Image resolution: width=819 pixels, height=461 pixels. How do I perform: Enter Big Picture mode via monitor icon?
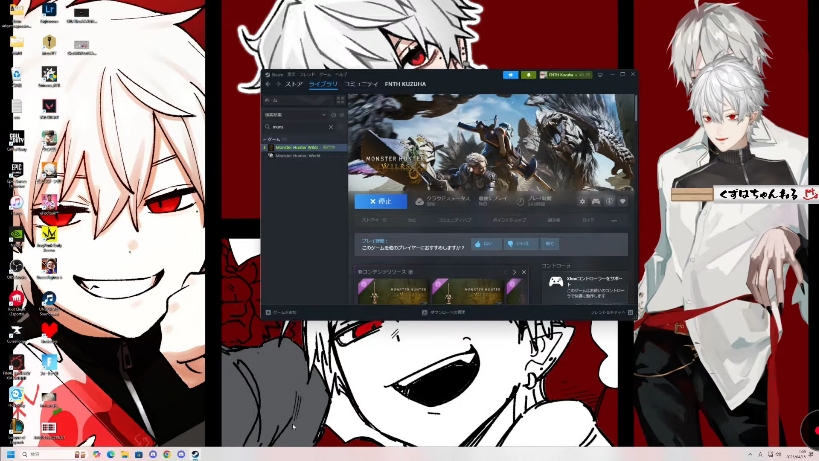tap(600, 75)
